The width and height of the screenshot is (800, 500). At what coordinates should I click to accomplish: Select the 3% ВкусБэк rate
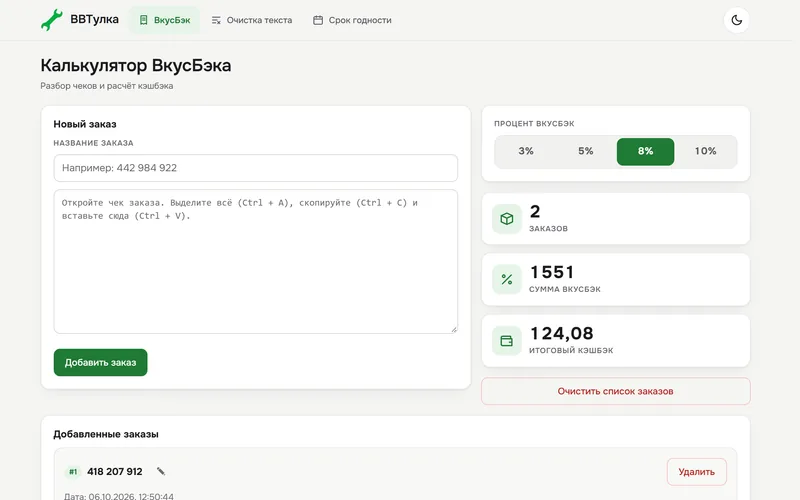526,151
